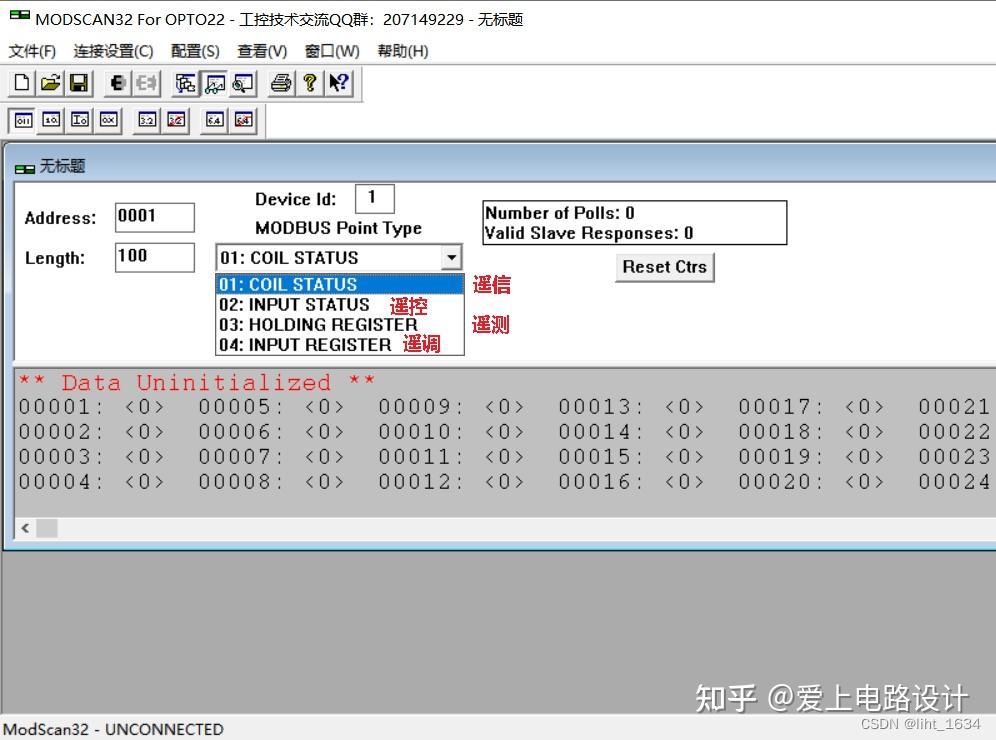
Task: Click the Connect plug icon
Action: (x=118, y=83)
